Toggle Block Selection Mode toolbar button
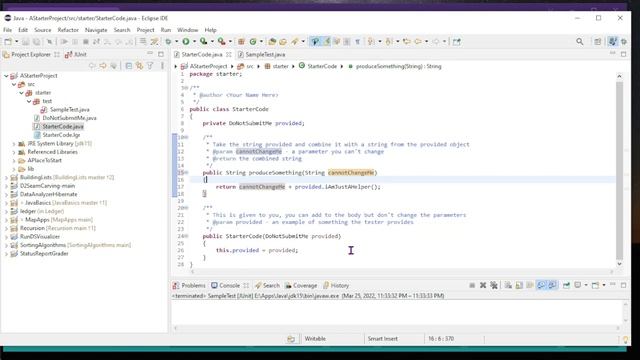This screenshot has width=640, height=360. [347, 42]
